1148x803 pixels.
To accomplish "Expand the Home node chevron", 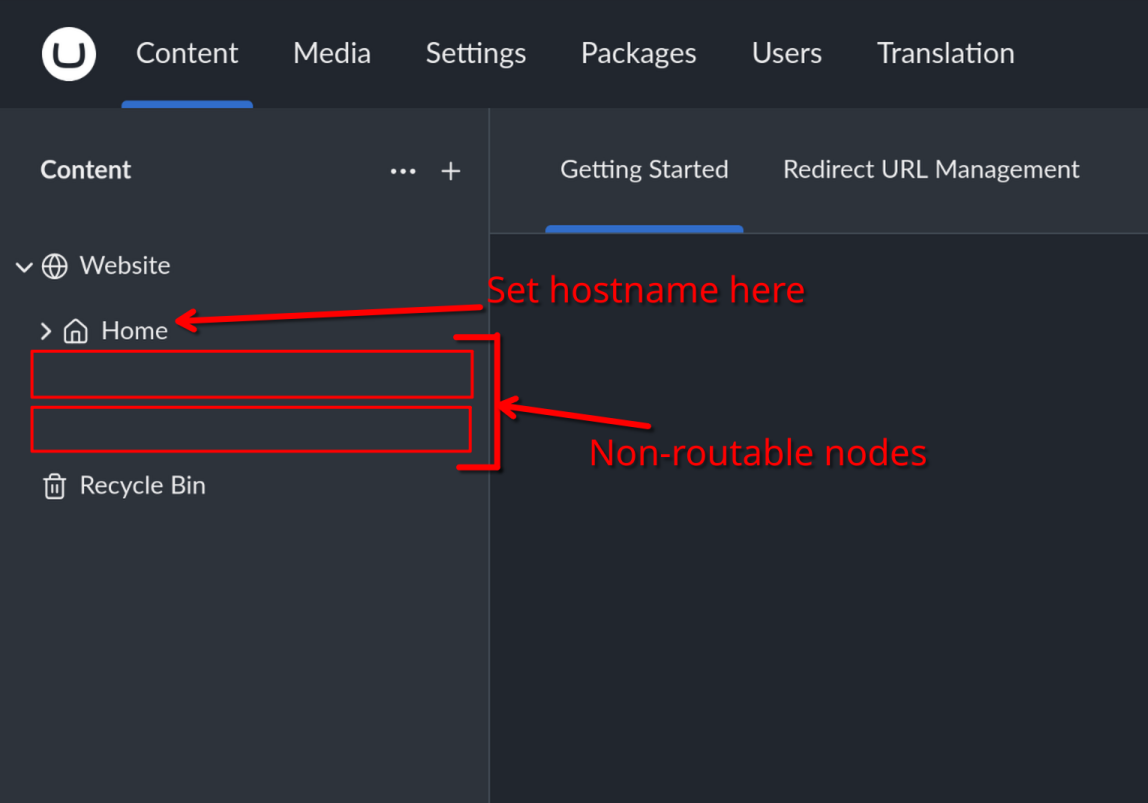I will [x=45, y=331].
